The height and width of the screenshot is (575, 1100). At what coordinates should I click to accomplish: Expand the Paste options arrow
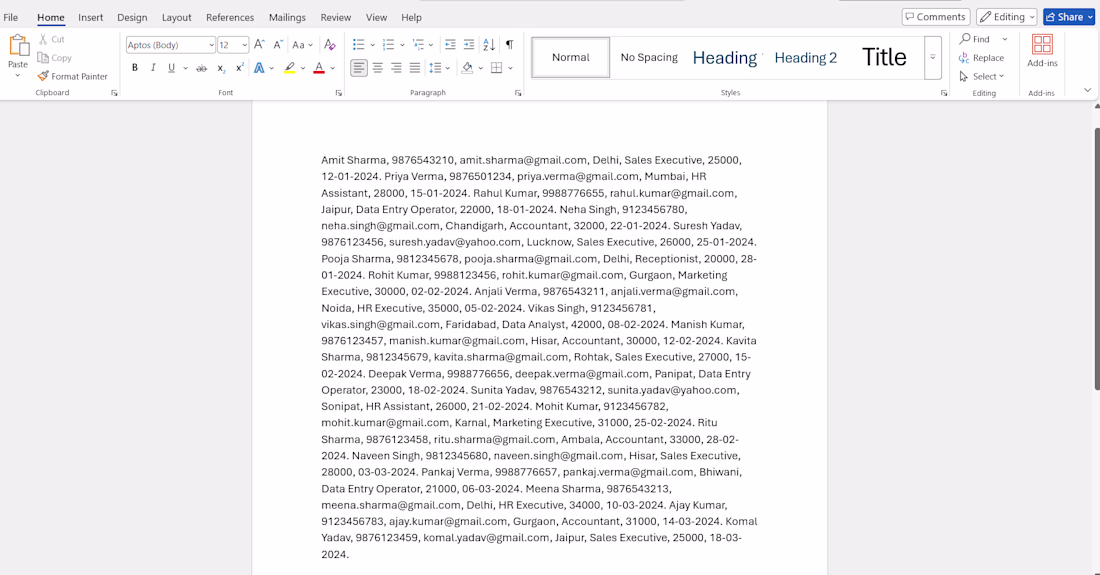(18, 75)
